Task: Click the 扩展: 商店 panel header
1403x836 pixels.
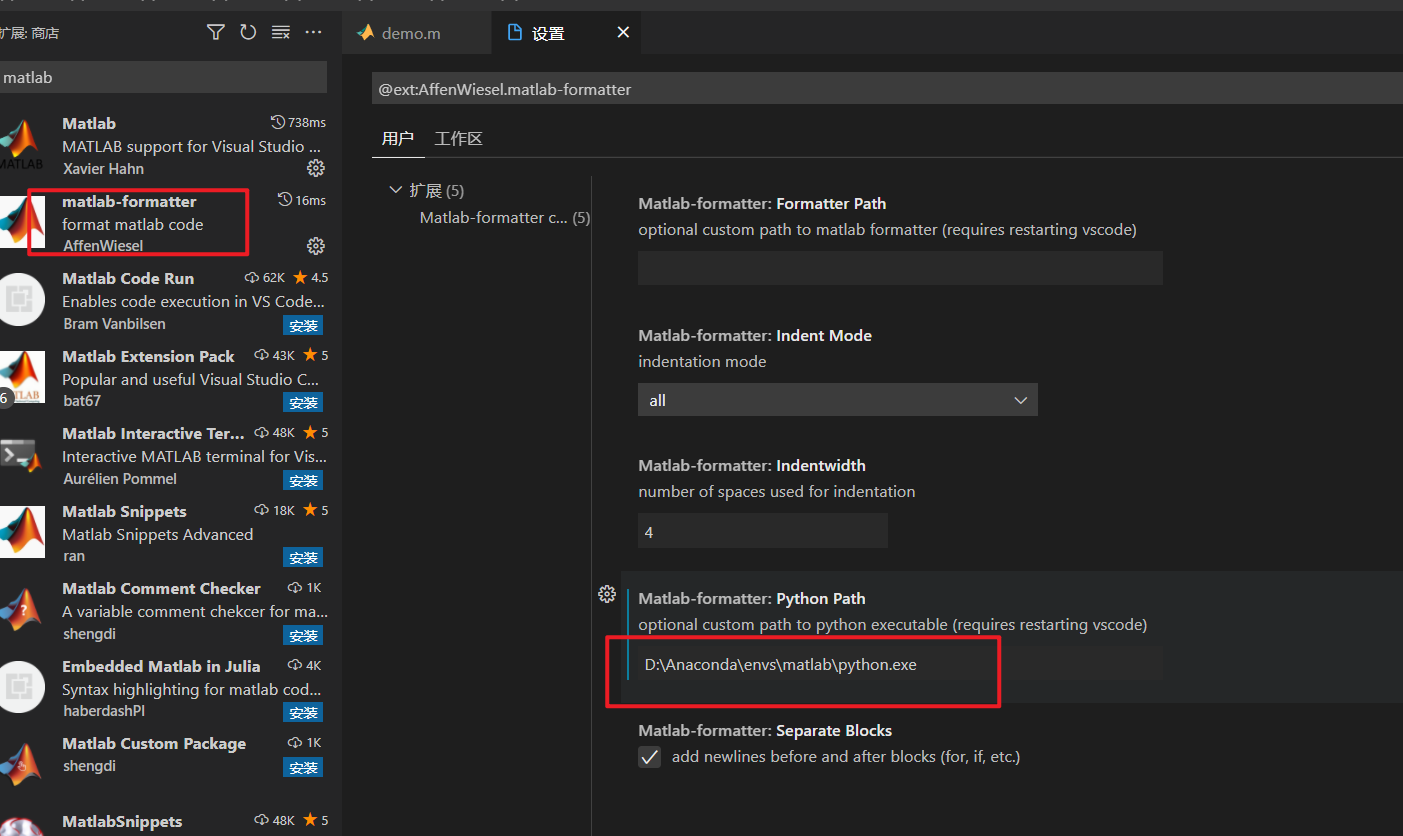Action: tap(30, 33)
